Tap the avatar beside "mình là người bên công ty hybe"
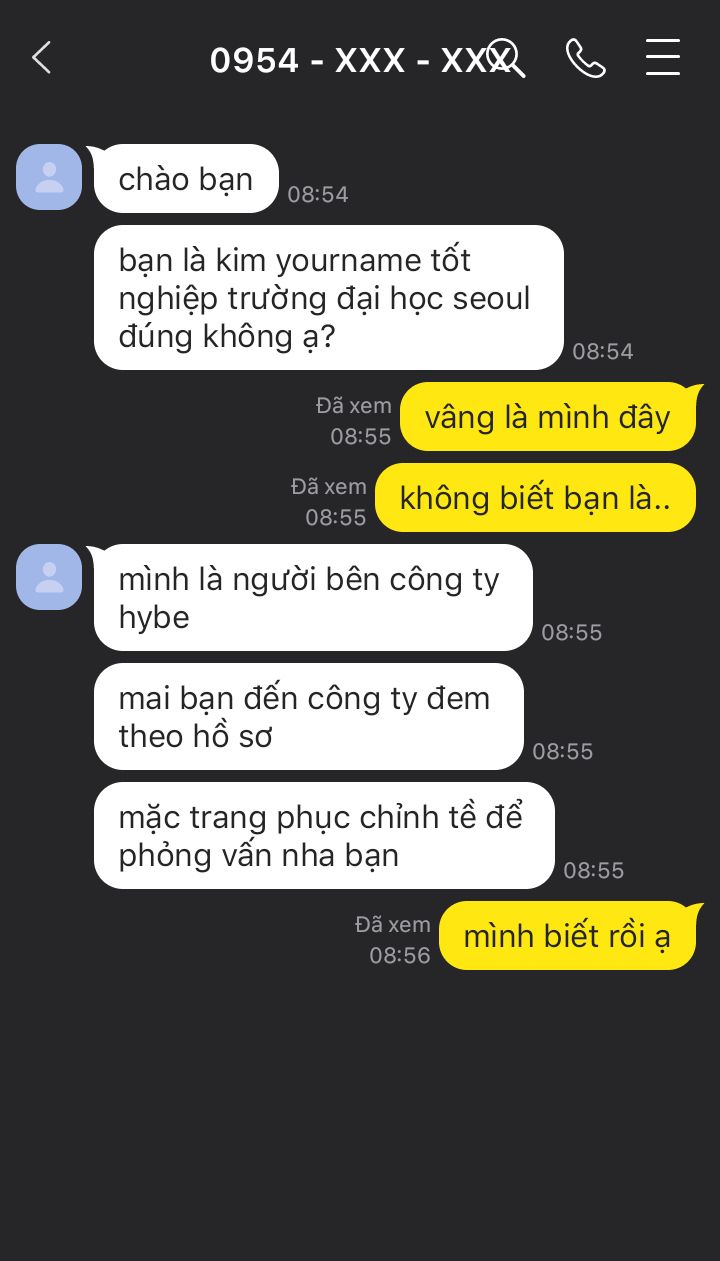720x1261 pixels. [49, 577]
